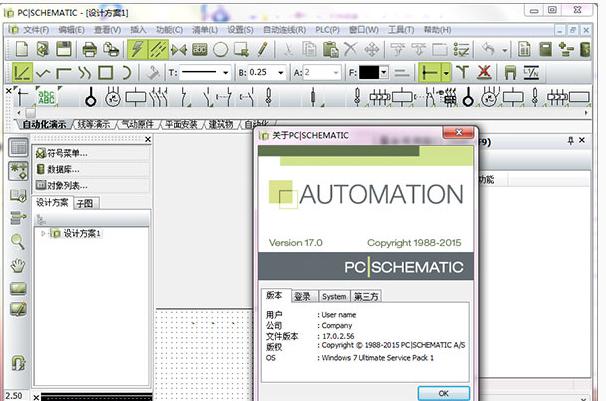
Task: Select the curved line tool
Action: click(x=85, y=73)
